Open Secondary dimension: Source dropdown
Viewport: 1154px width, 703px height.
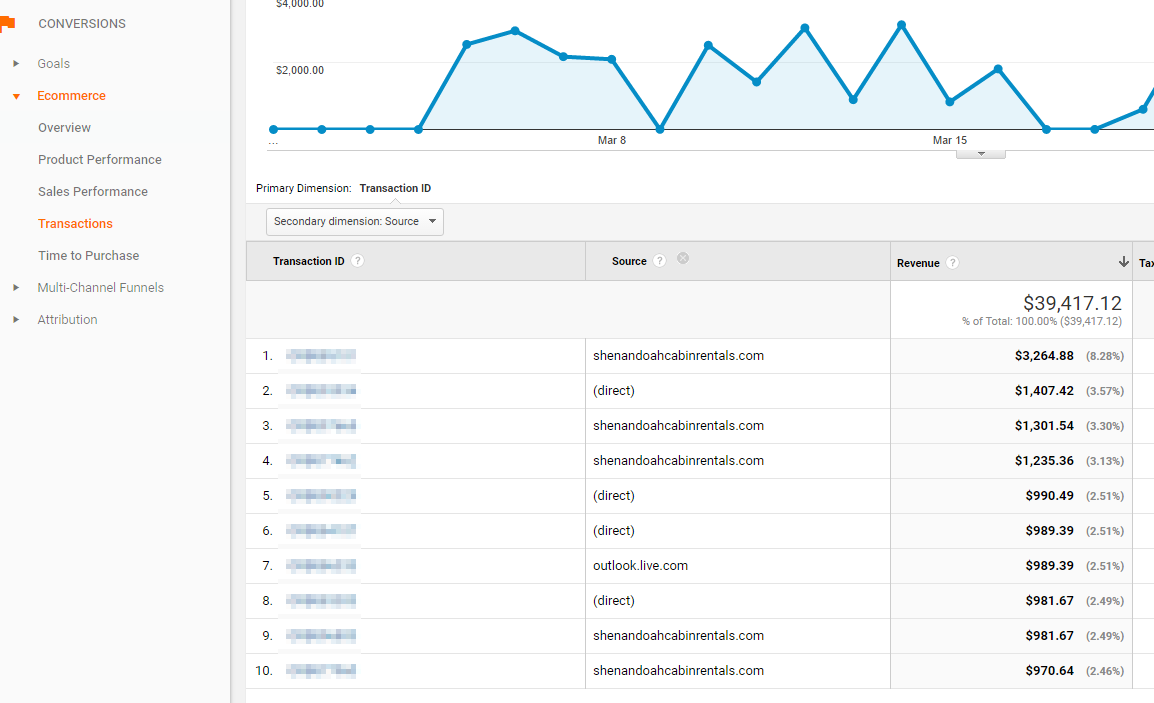click(x=355, y=222)
